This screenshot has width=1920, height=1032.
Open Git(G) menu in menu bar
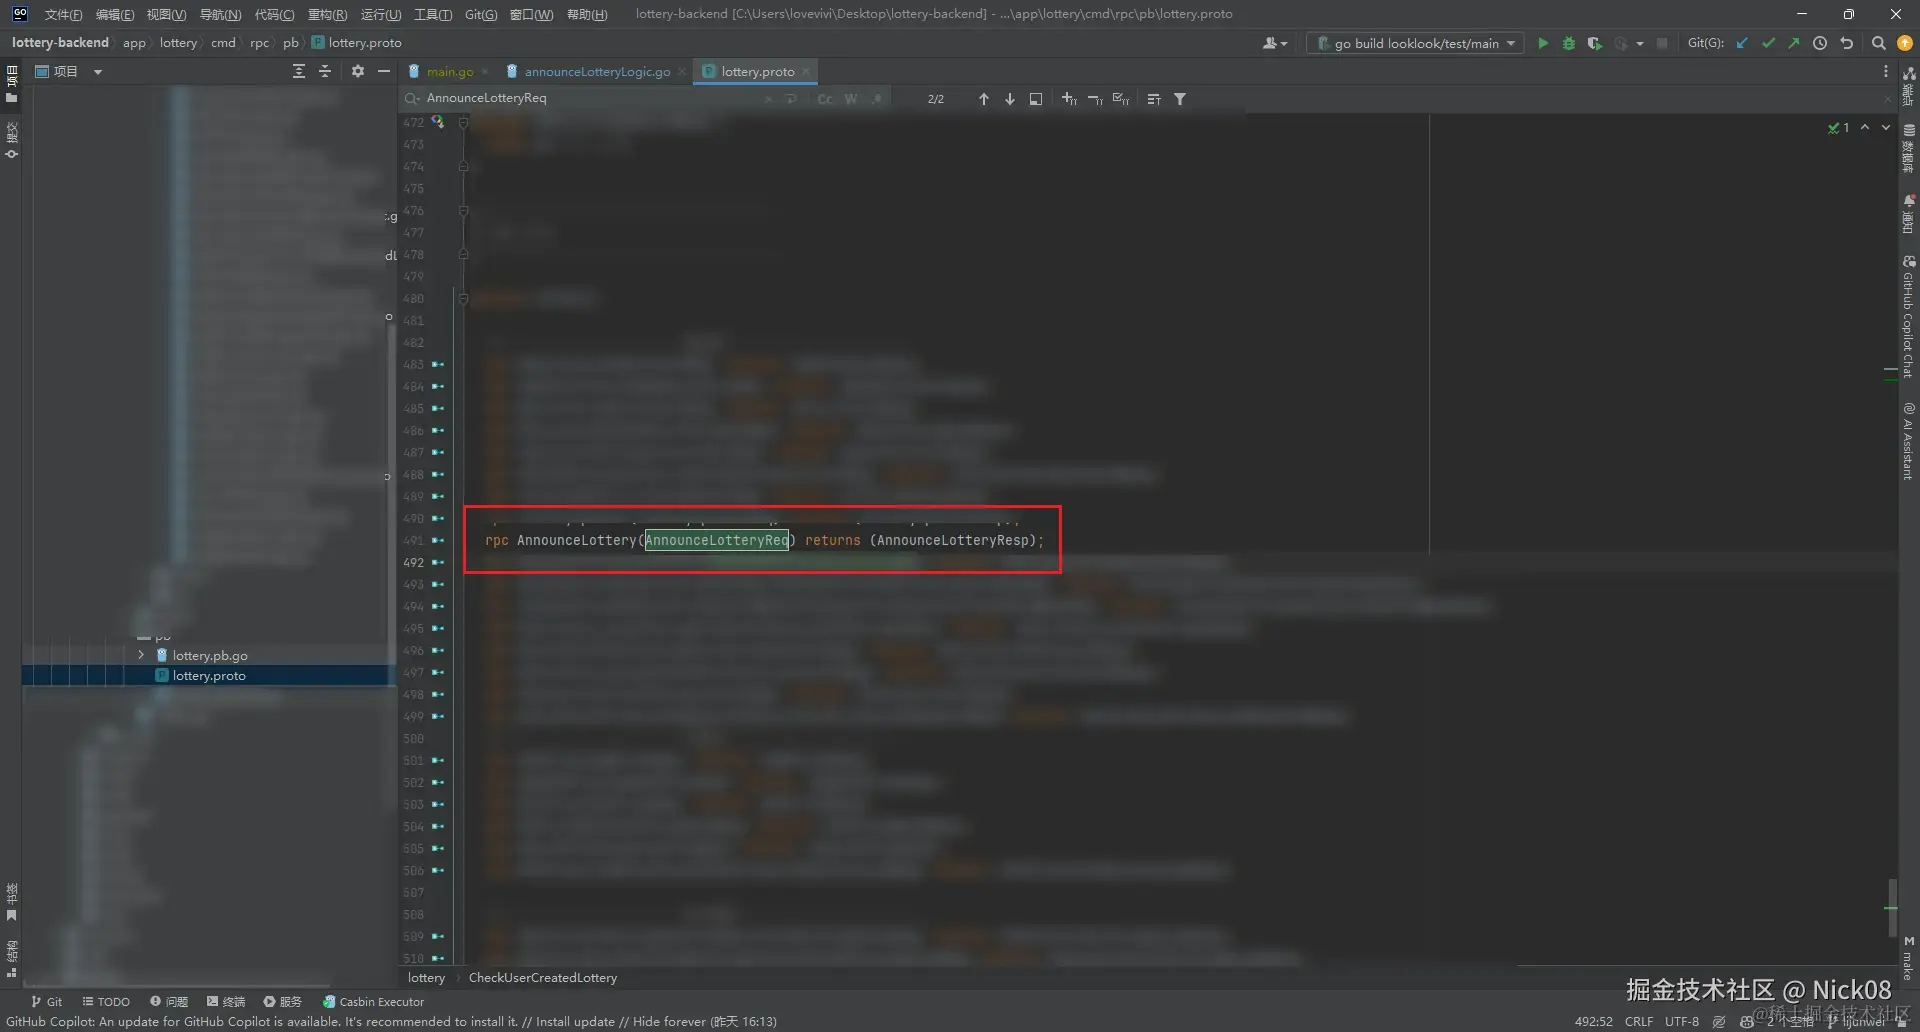click(x=481, y=14)
